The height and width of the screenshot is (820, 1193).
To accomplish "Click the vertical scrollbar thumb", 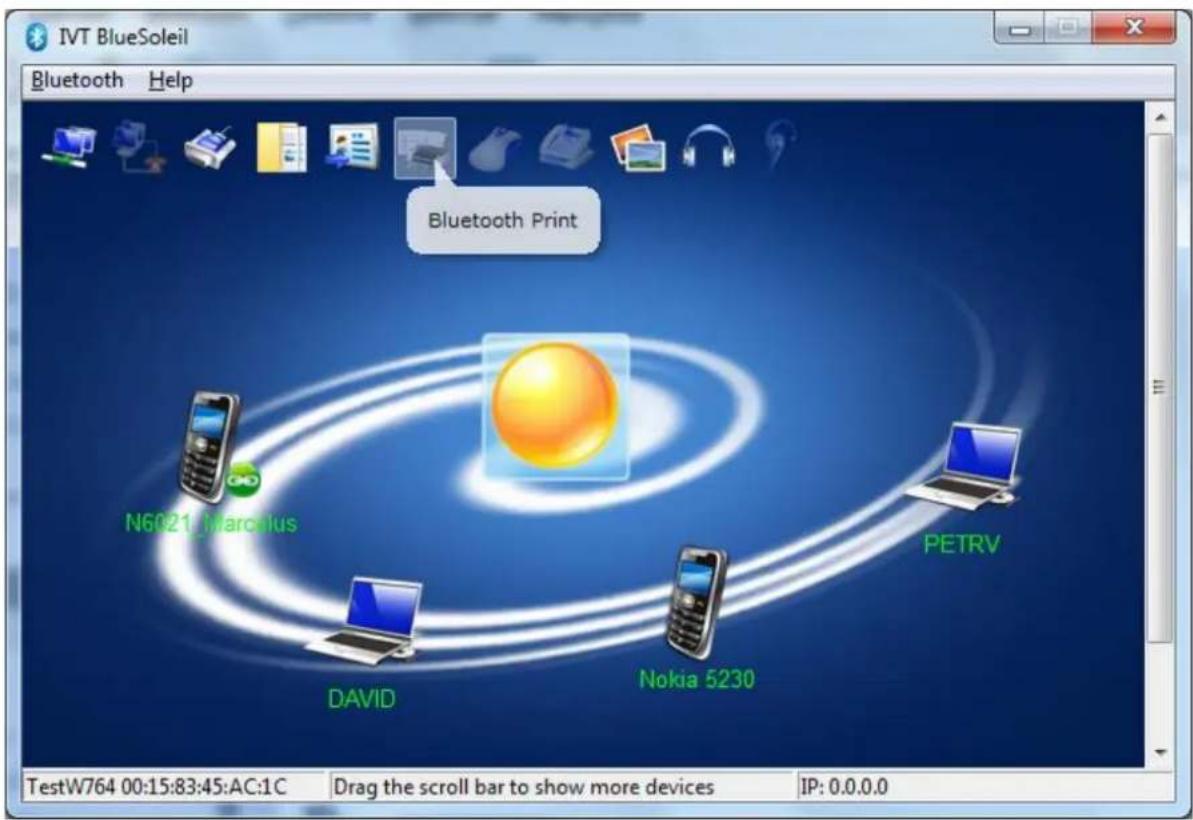I will [x=1159, y=388].
